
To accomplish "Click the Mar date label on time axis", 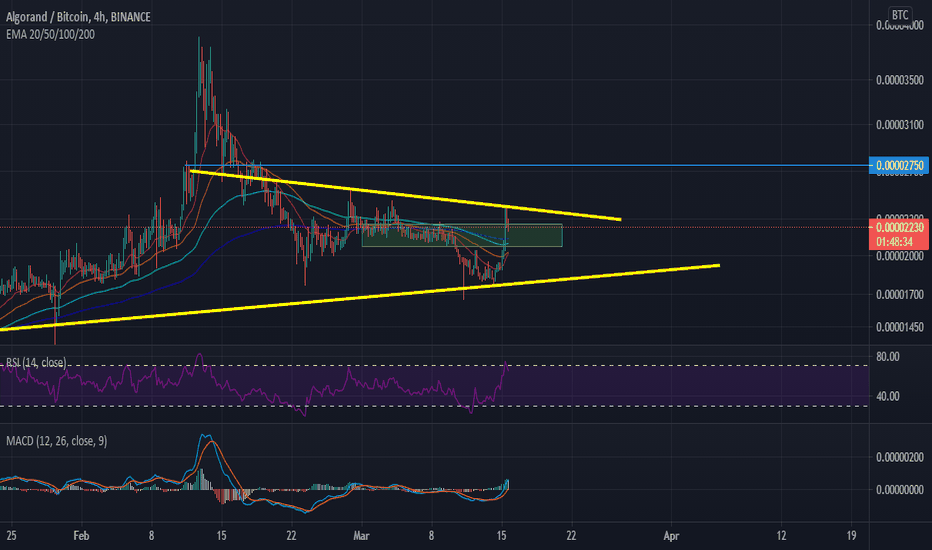I will point(361,536).
